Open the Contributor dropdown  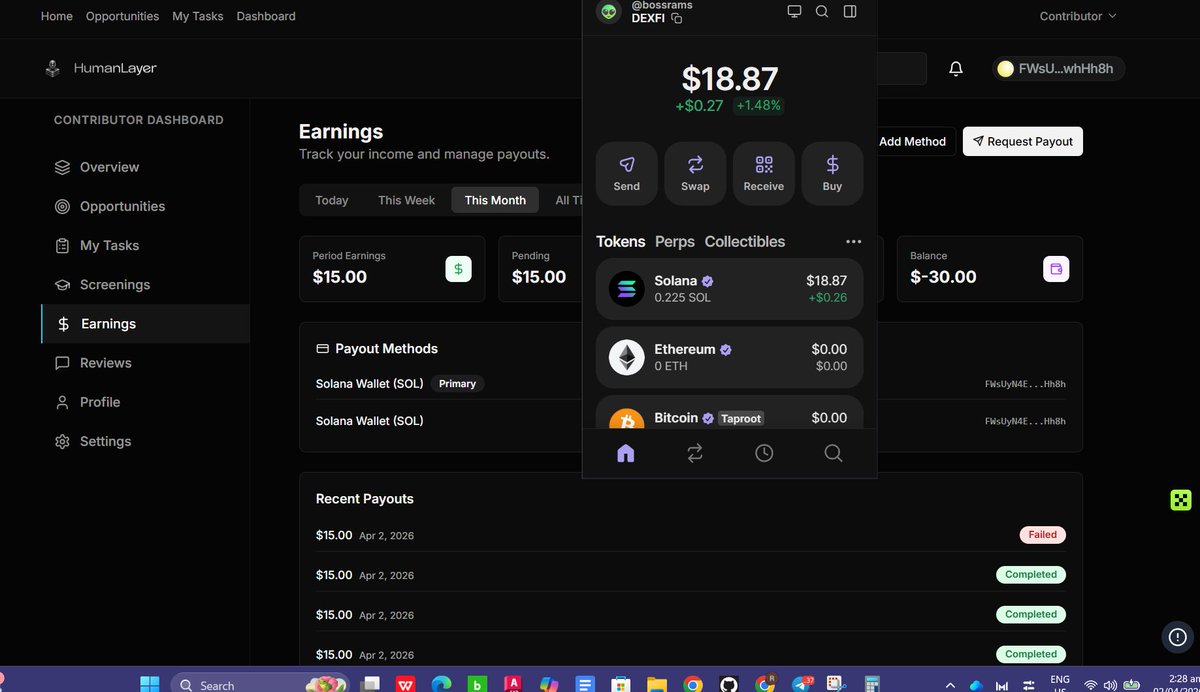[x=1078, y=16]
